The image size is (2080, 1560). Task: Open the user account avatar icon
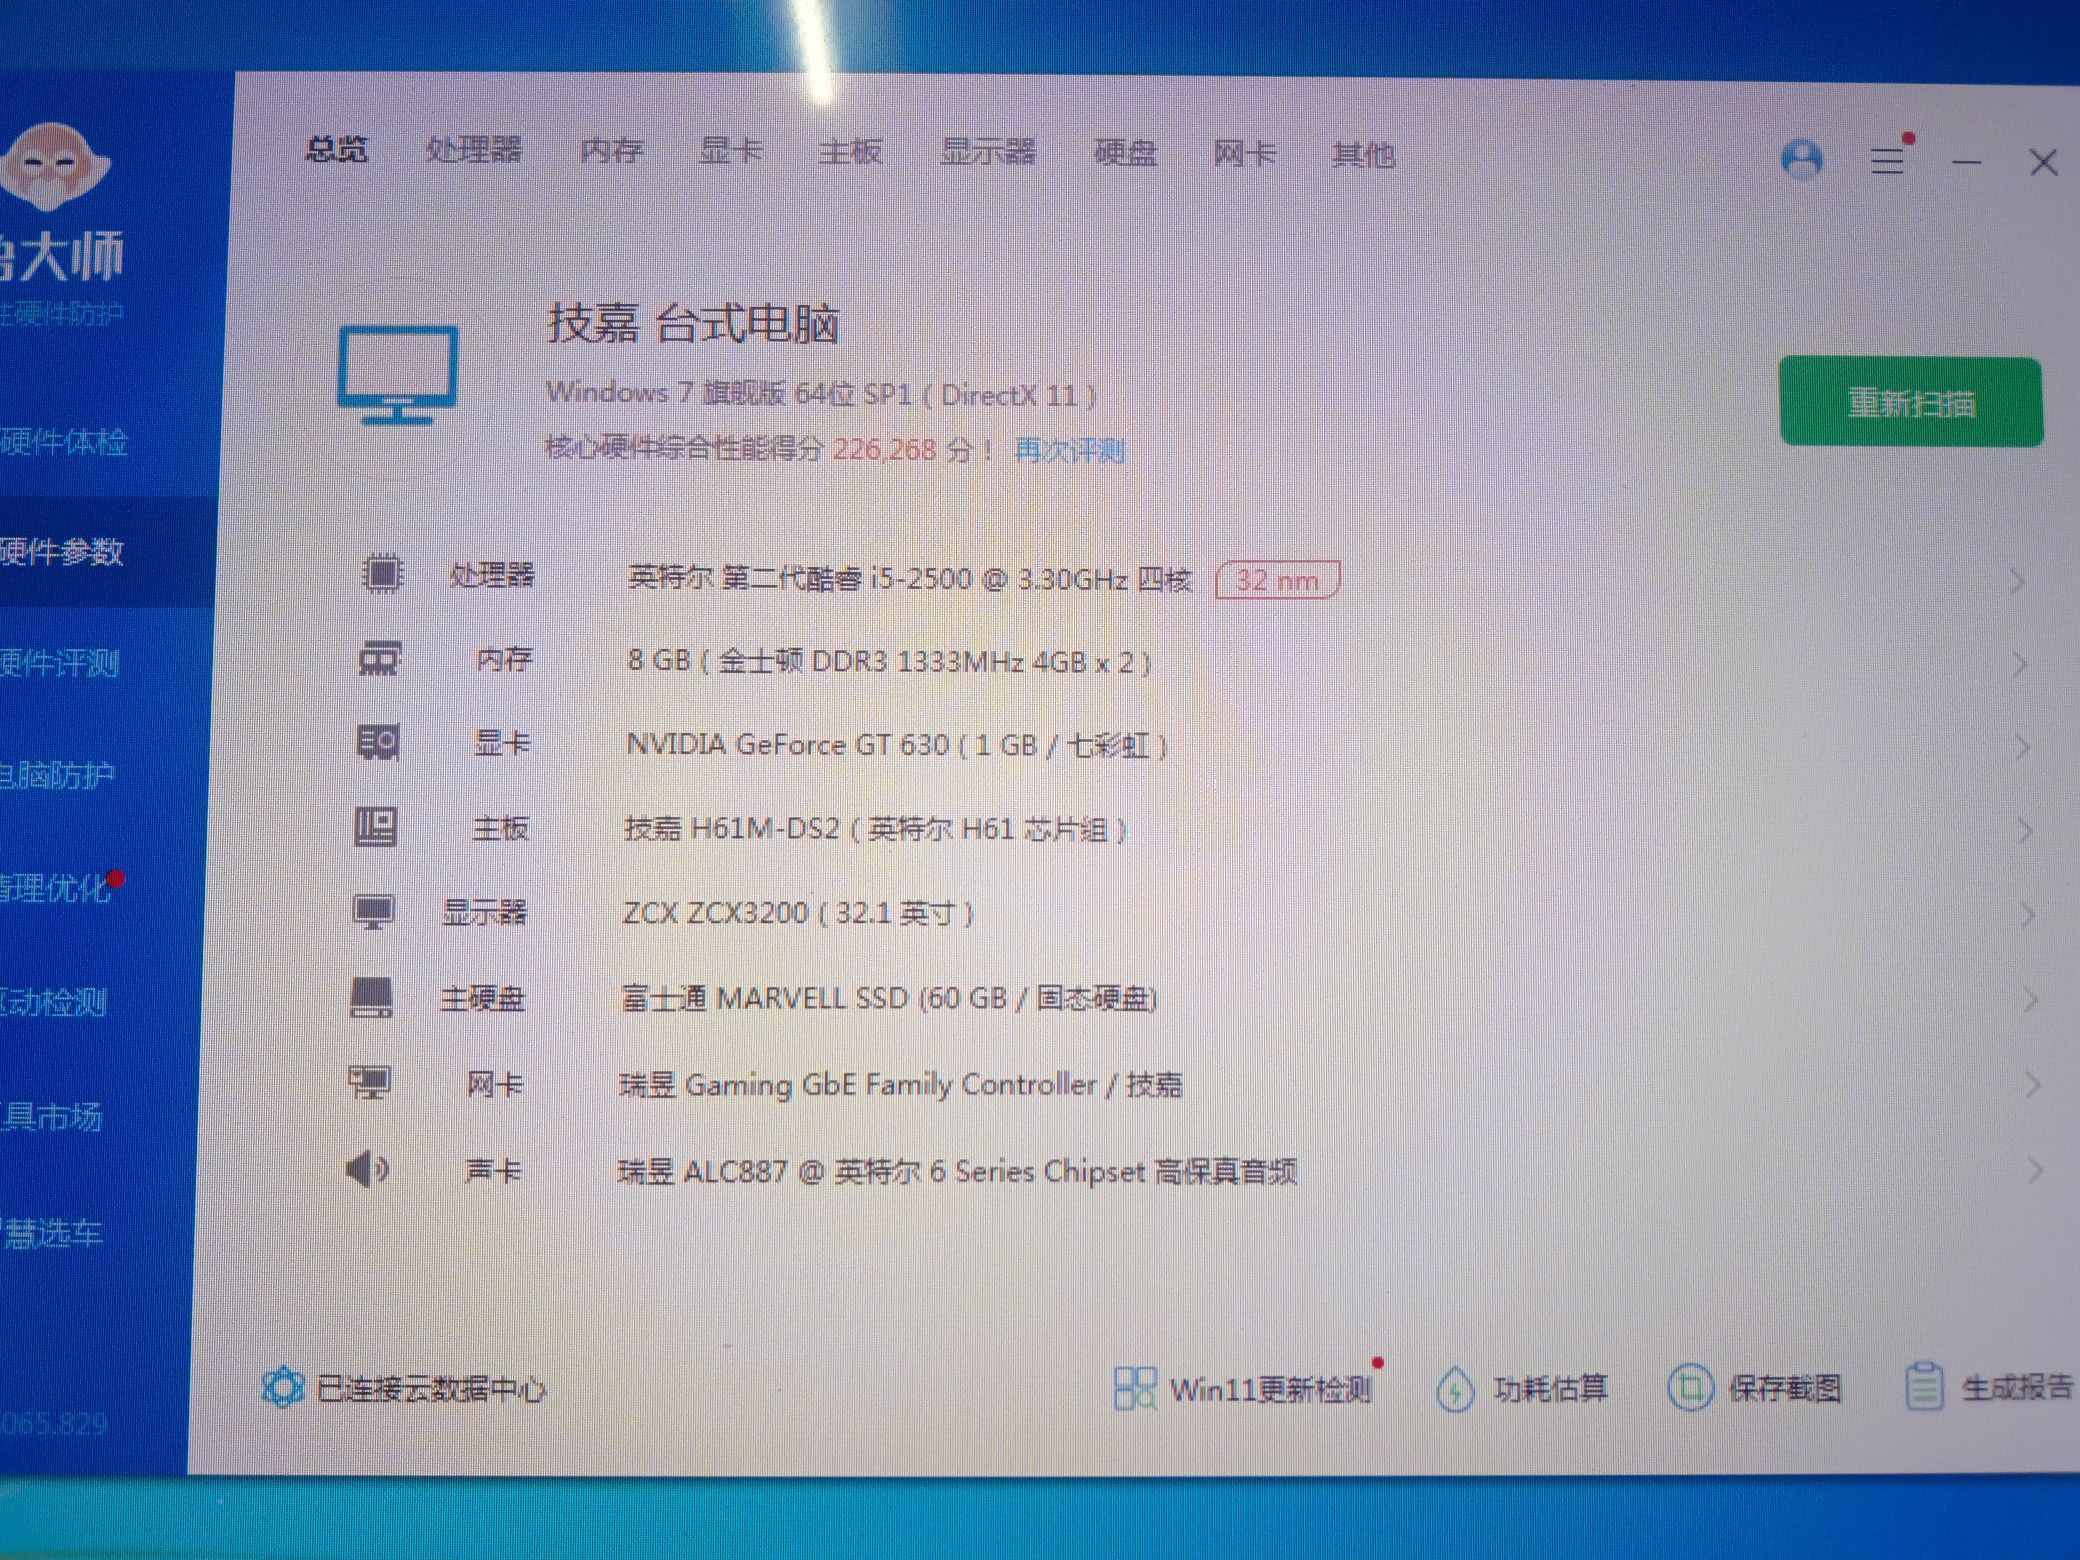coord(1802,160)
